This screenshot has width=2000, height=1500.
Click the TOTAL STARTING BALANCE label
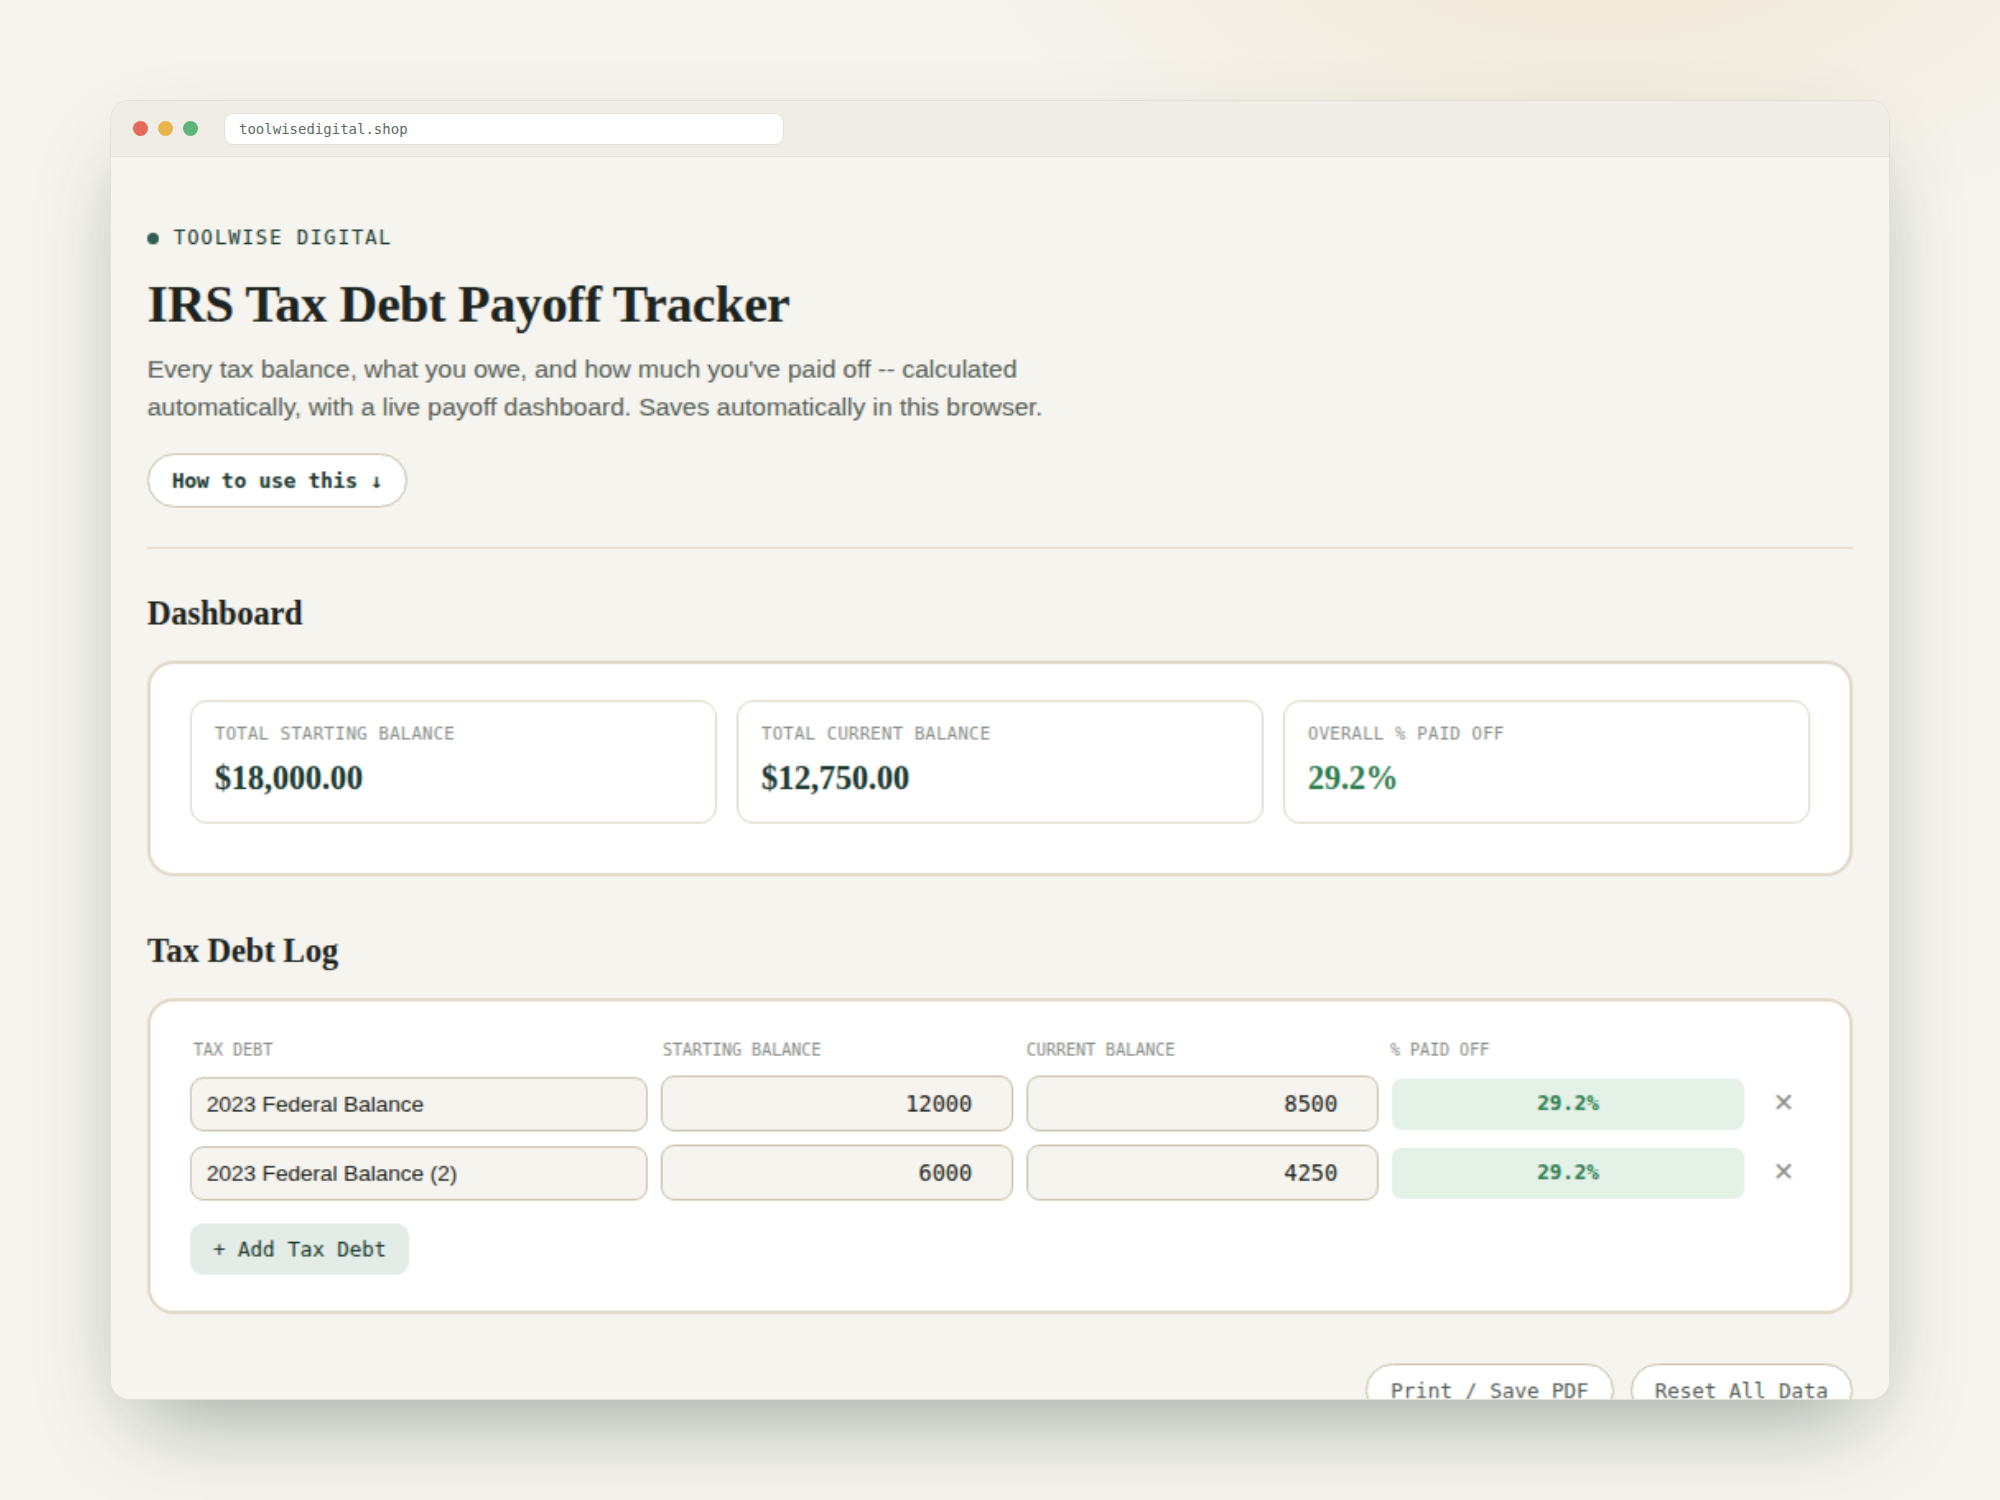click(334, 733)
